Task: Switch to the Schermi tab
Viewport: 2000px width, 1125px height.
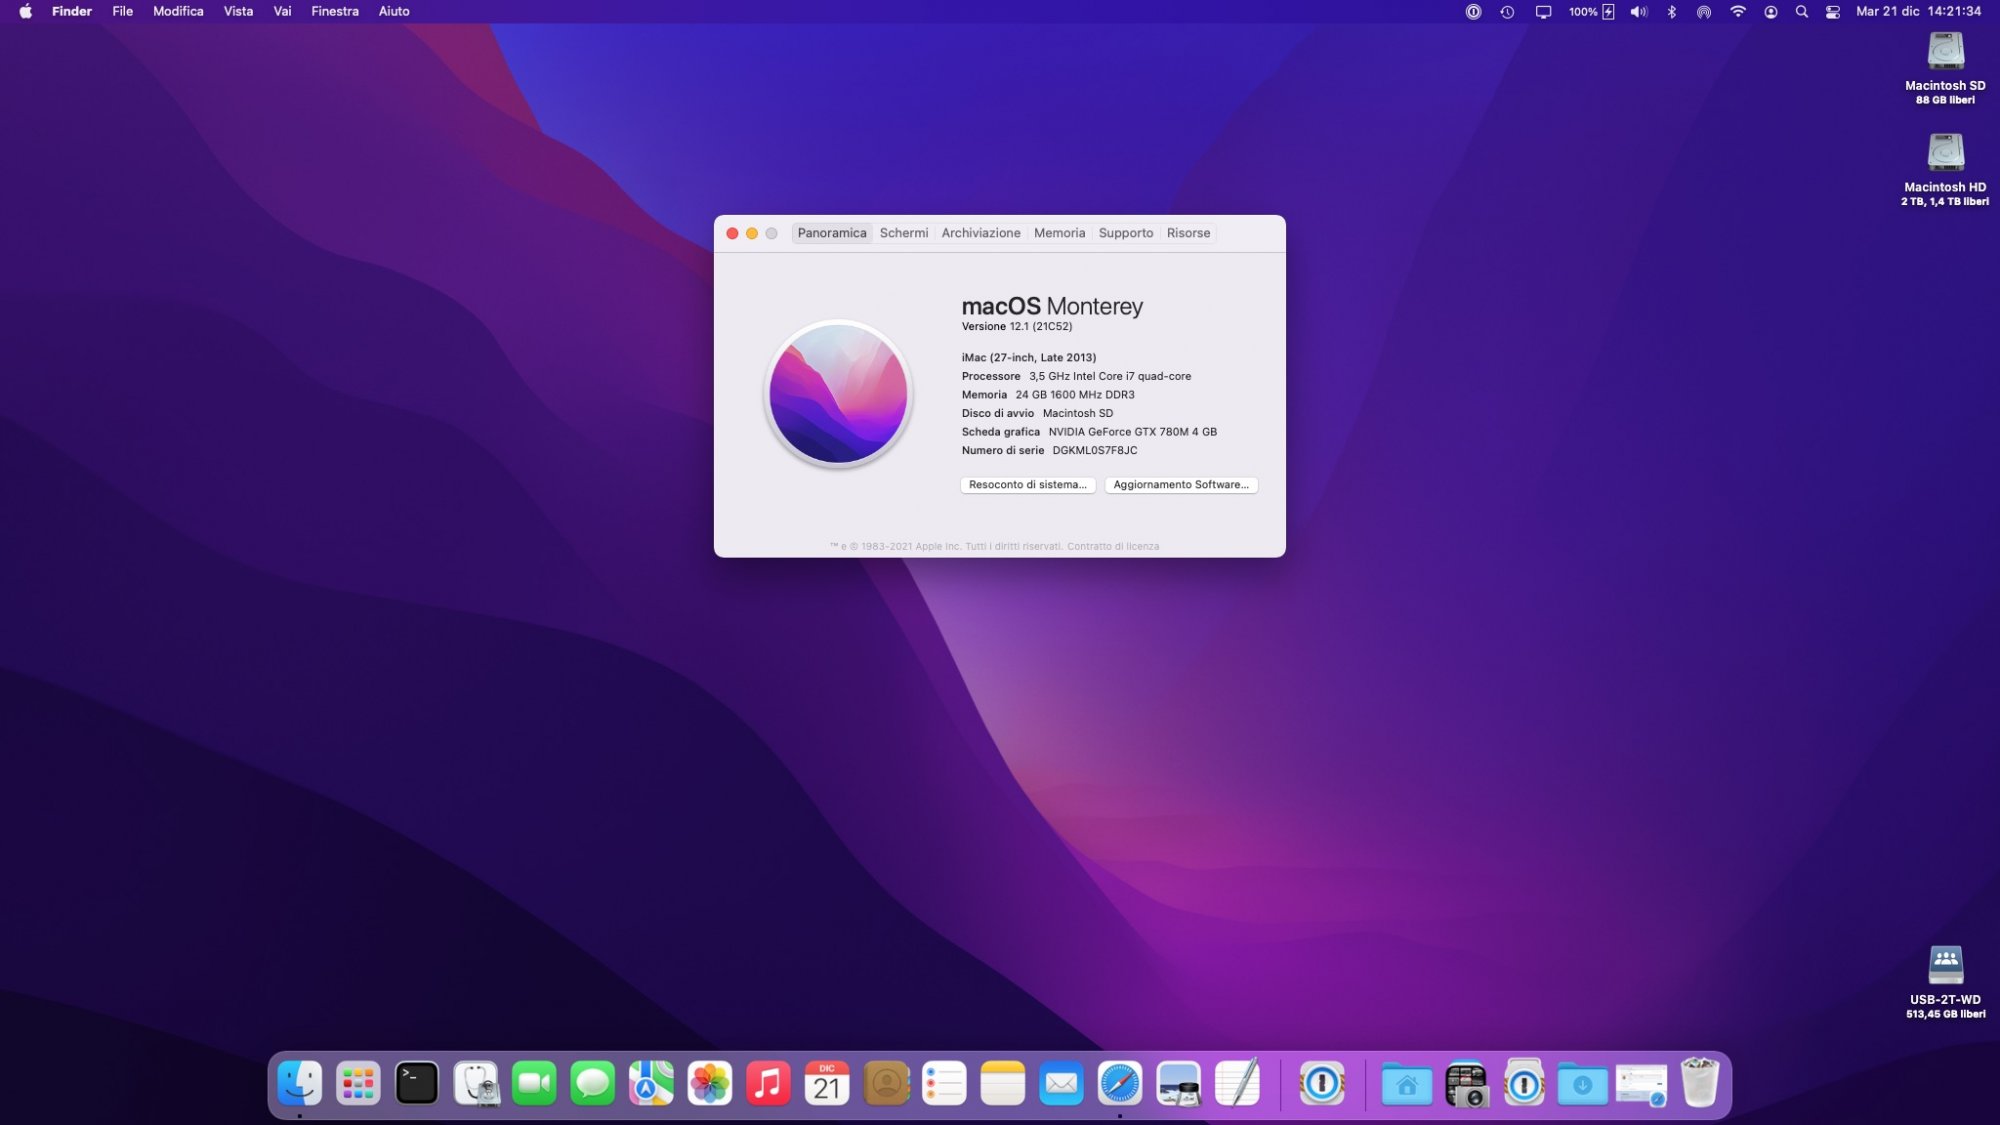Action: pos(903,233)
